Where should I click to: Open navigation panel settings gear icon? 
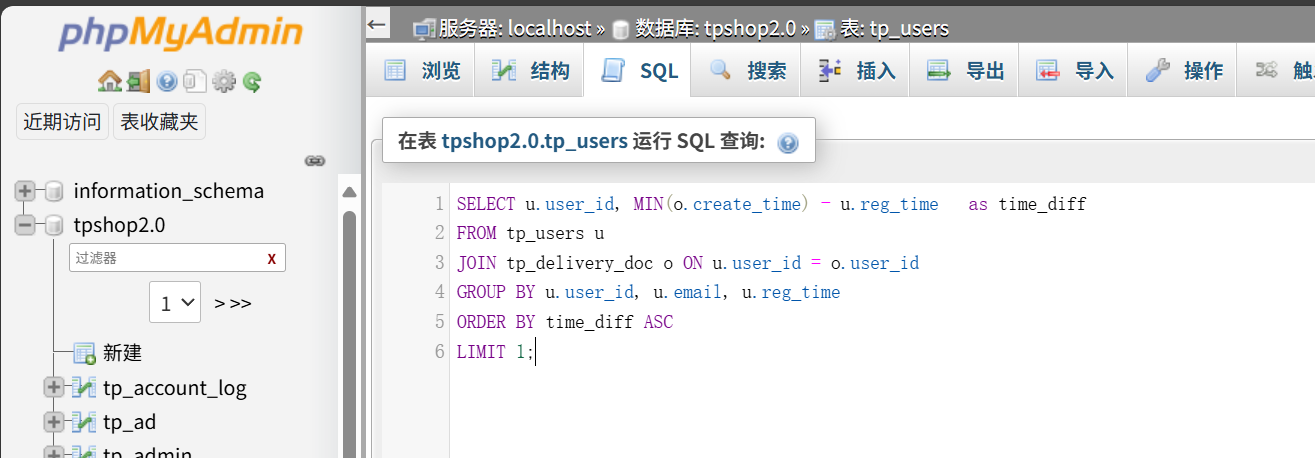pyautogui.click(x=223, y=81)
